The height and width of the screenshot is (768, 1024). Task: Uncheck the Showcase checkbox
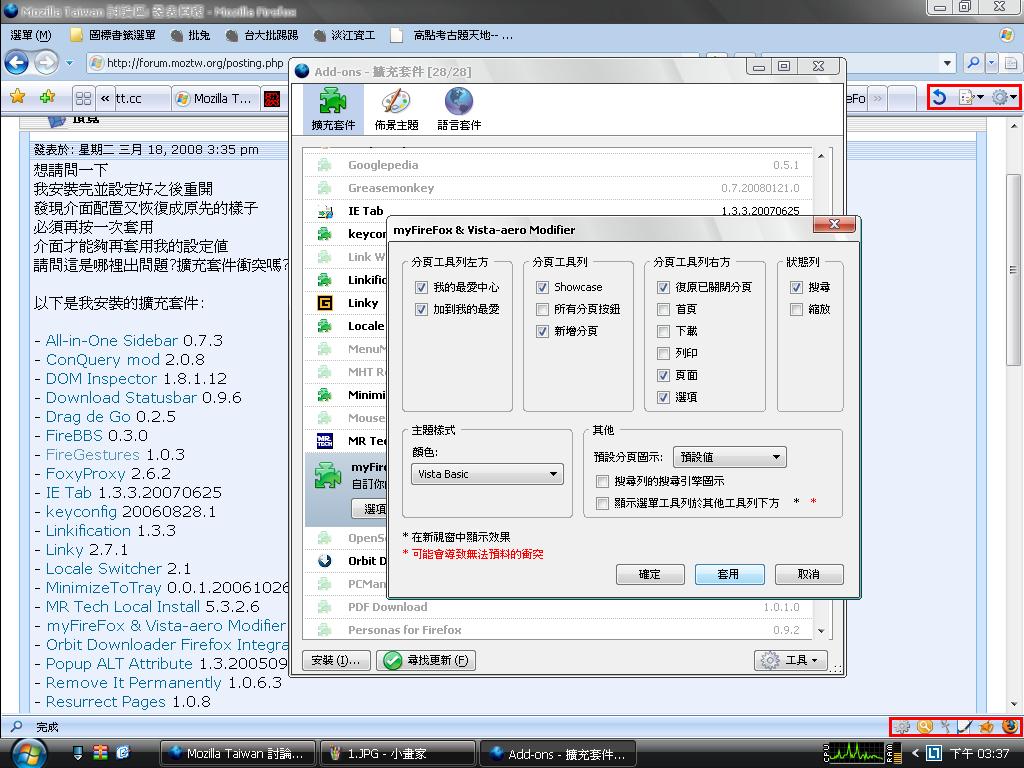click(542, 287)
